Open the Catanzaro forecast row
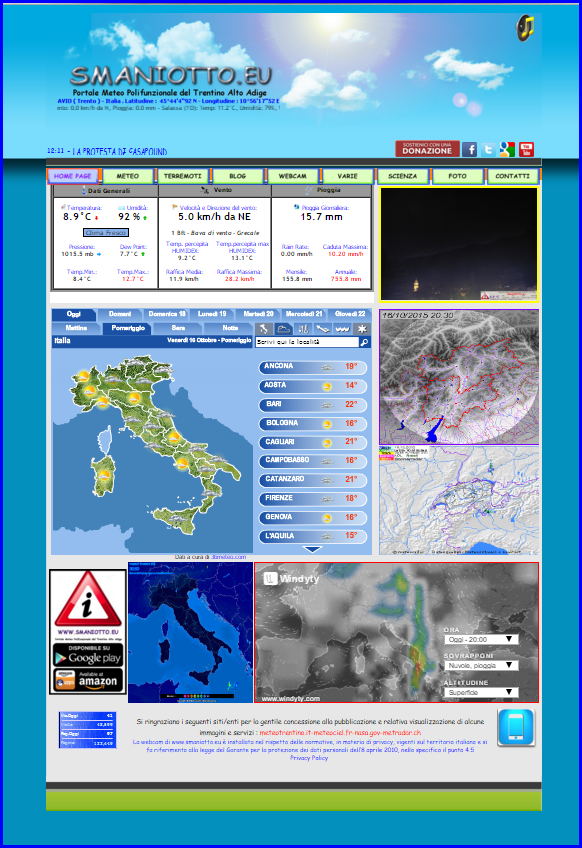 [x=313, y=480]
